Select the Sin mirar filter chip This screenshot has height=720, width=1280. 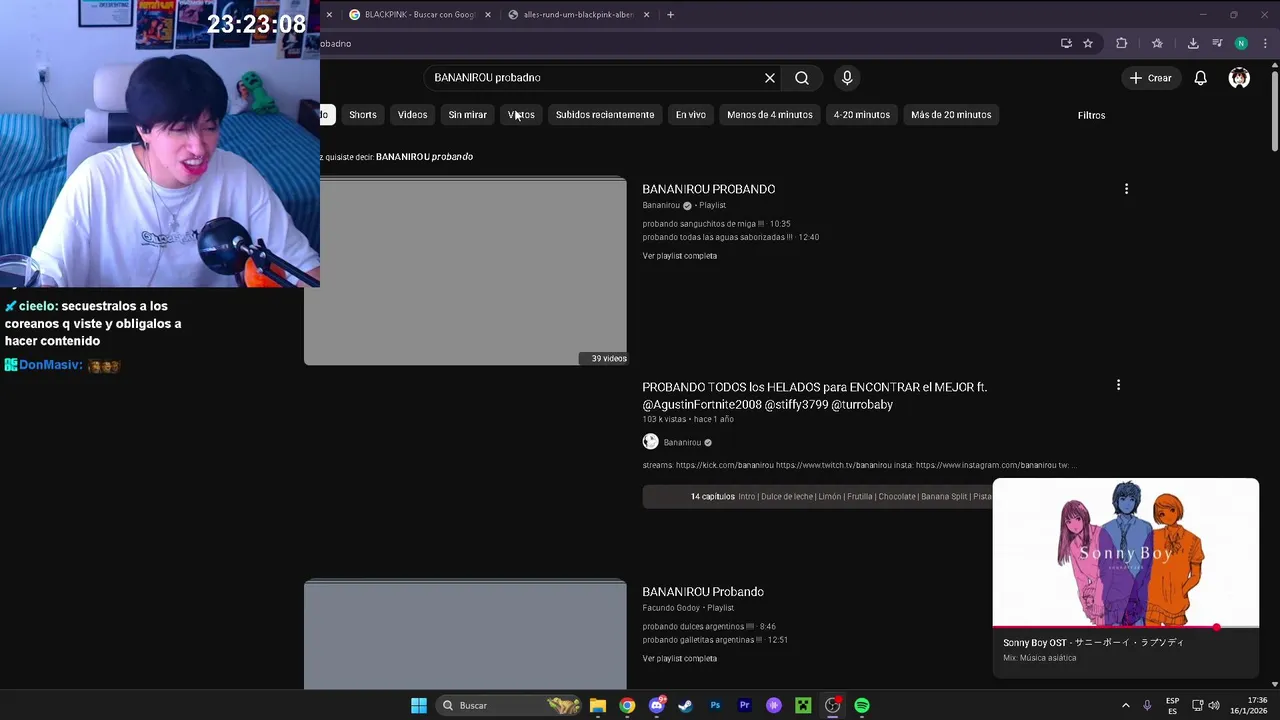point(467,115)
